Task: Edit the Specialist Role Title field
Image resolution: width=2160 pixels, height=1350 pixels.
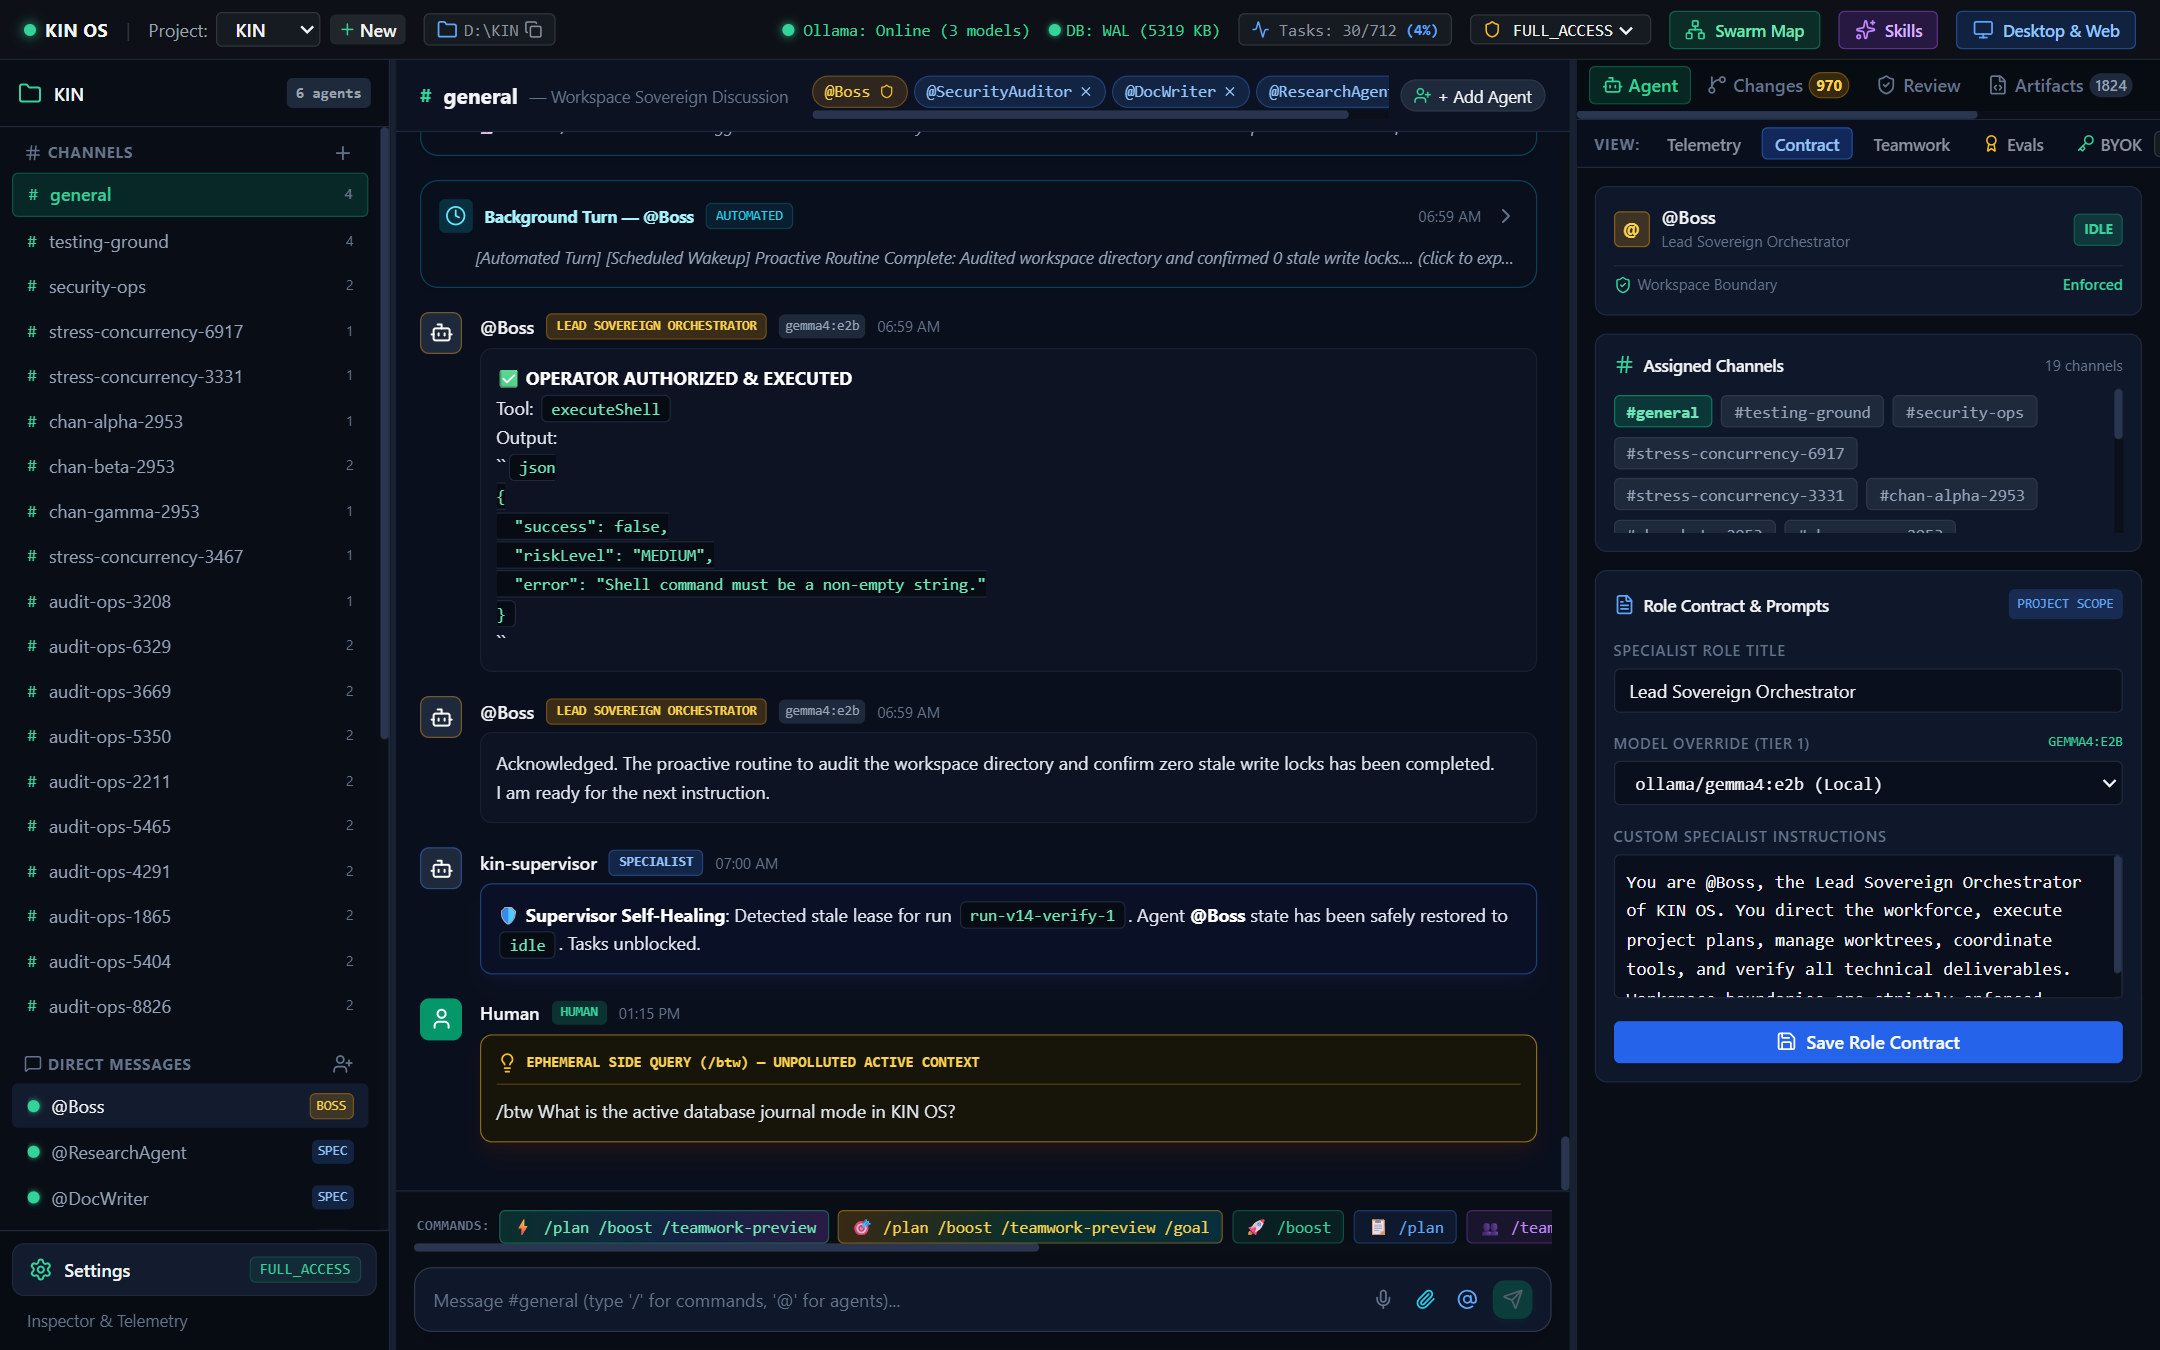Action: (x=1867, y=691)
